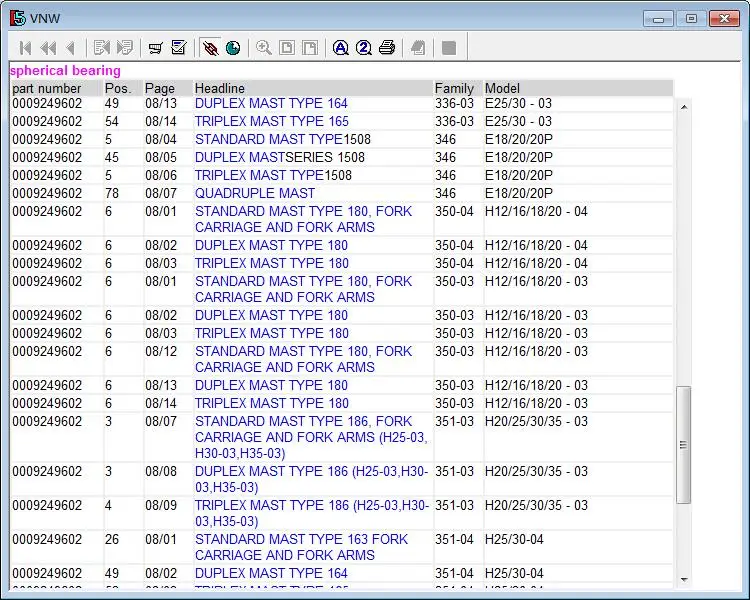This screenshot has width=750, height=600.
Task: Click the rewind double-arrow icon
Action: [48, 48]
